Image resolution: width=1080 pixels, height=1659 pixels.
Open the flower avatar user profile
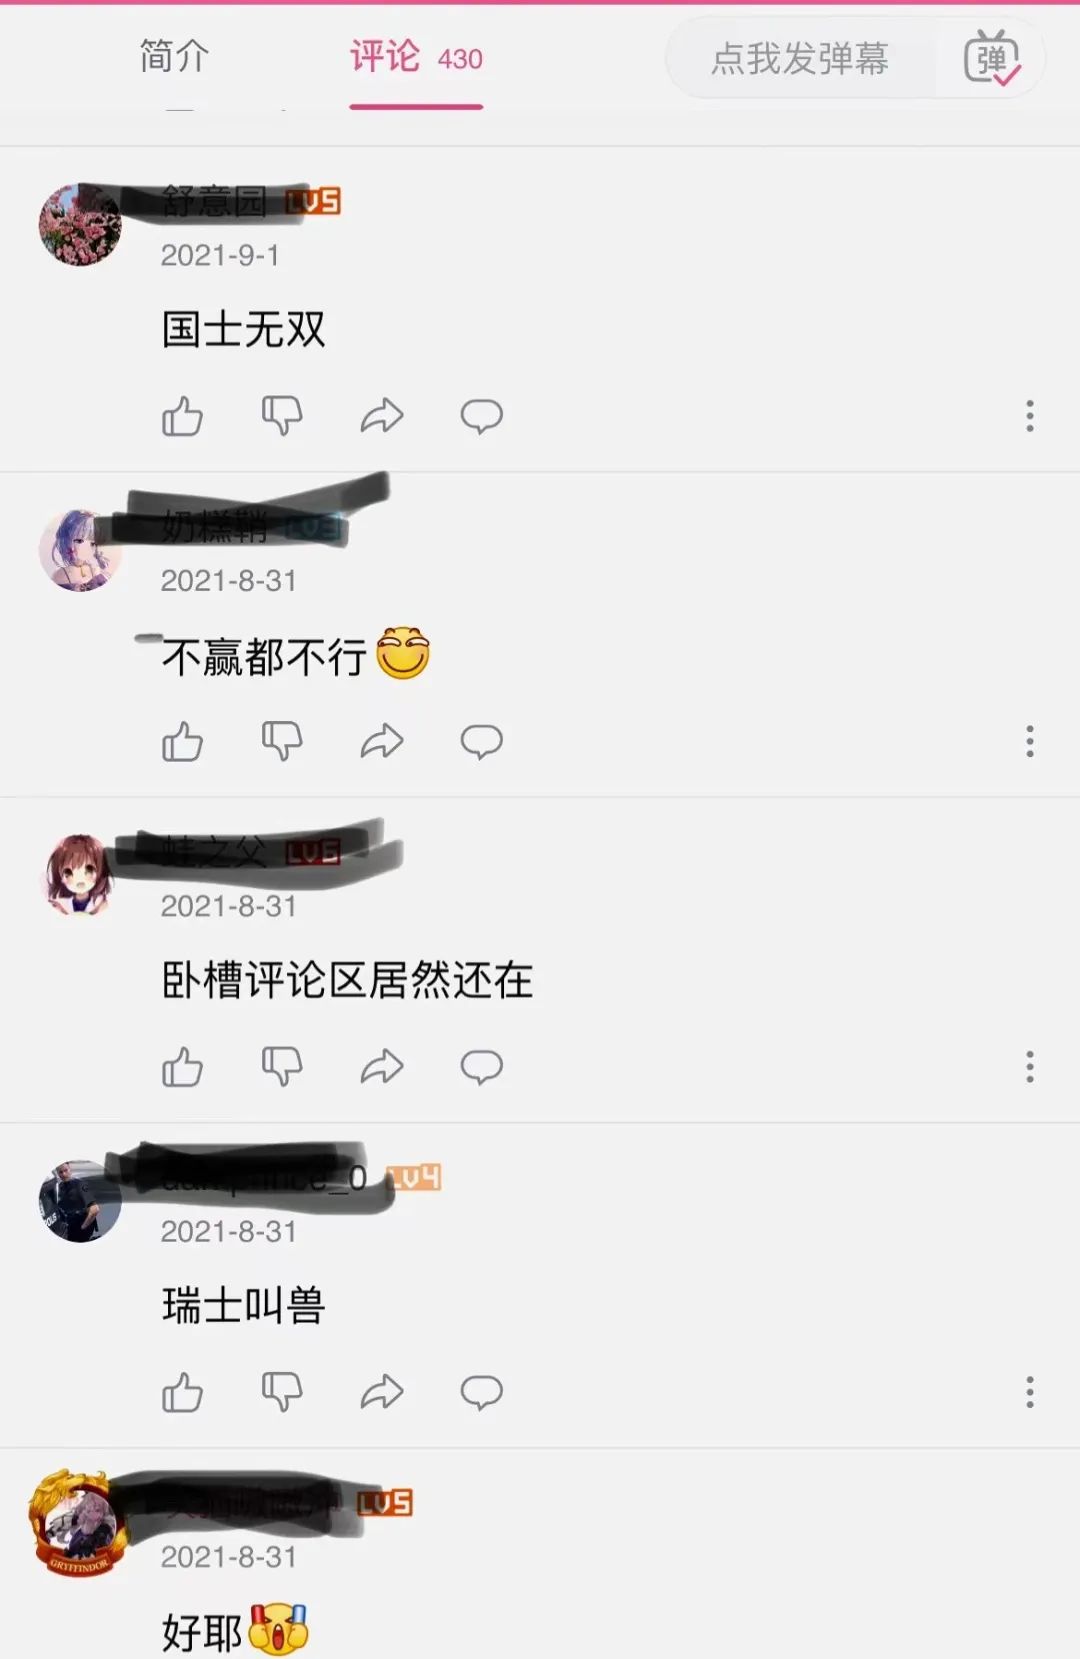tap(80, 224)
